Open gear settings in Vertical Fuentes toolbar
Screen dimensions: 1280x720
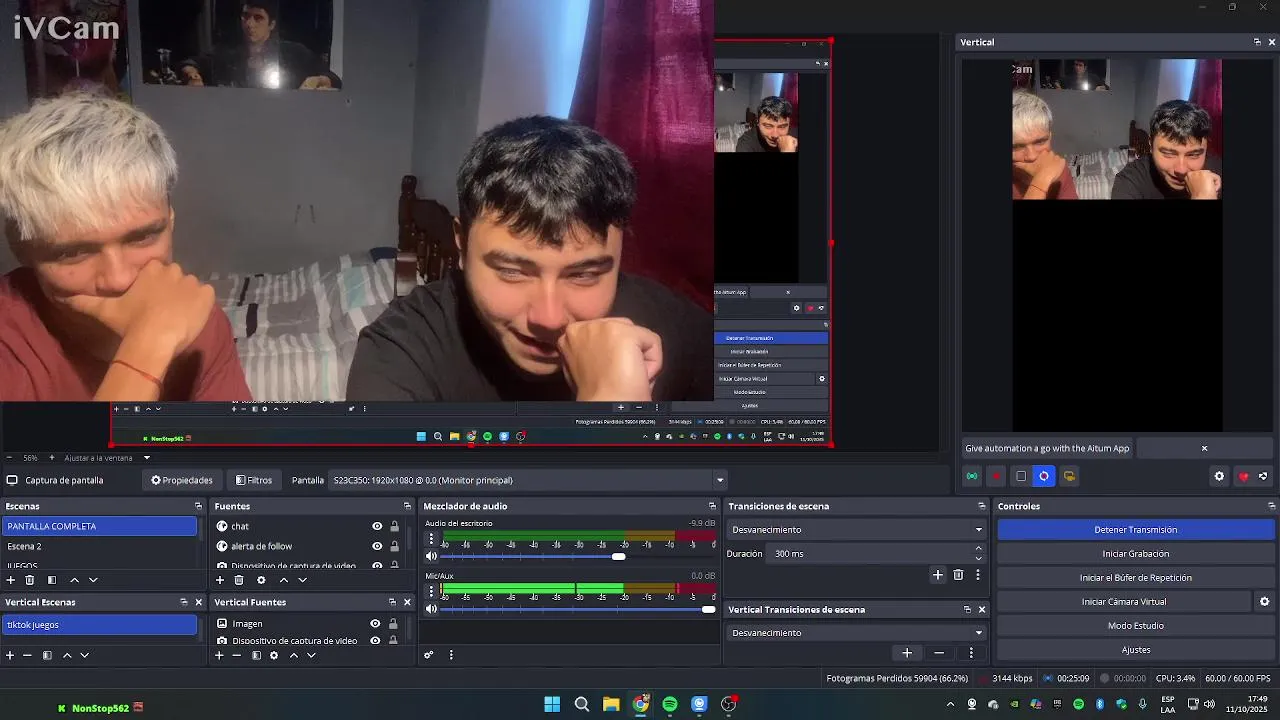click(274, 655)
